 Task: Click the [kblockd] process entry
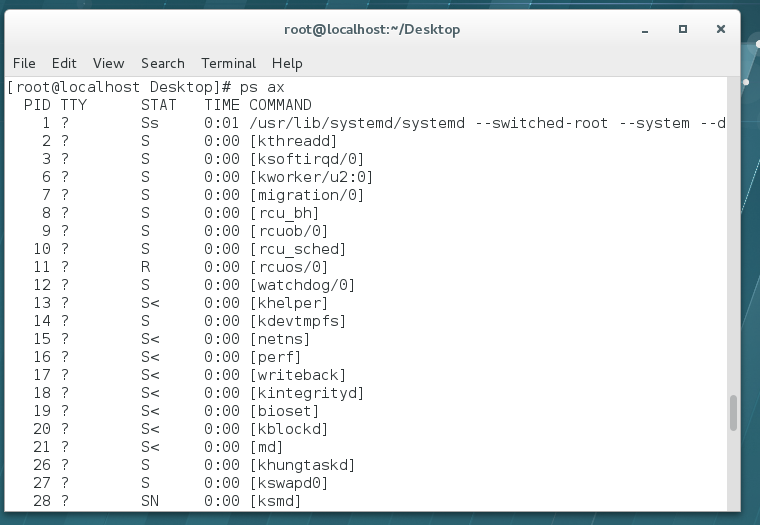[288, 428]
